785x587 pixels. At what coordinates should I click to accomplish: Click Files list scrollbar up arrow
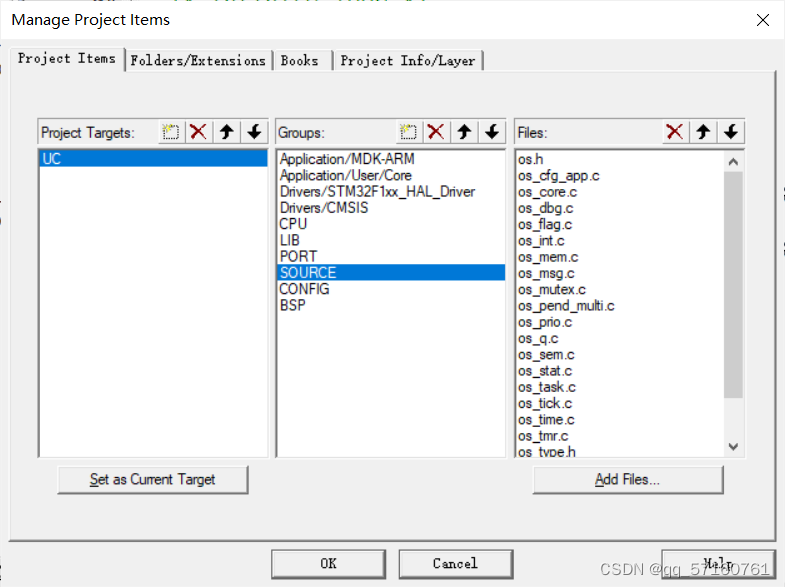[733, 162]
